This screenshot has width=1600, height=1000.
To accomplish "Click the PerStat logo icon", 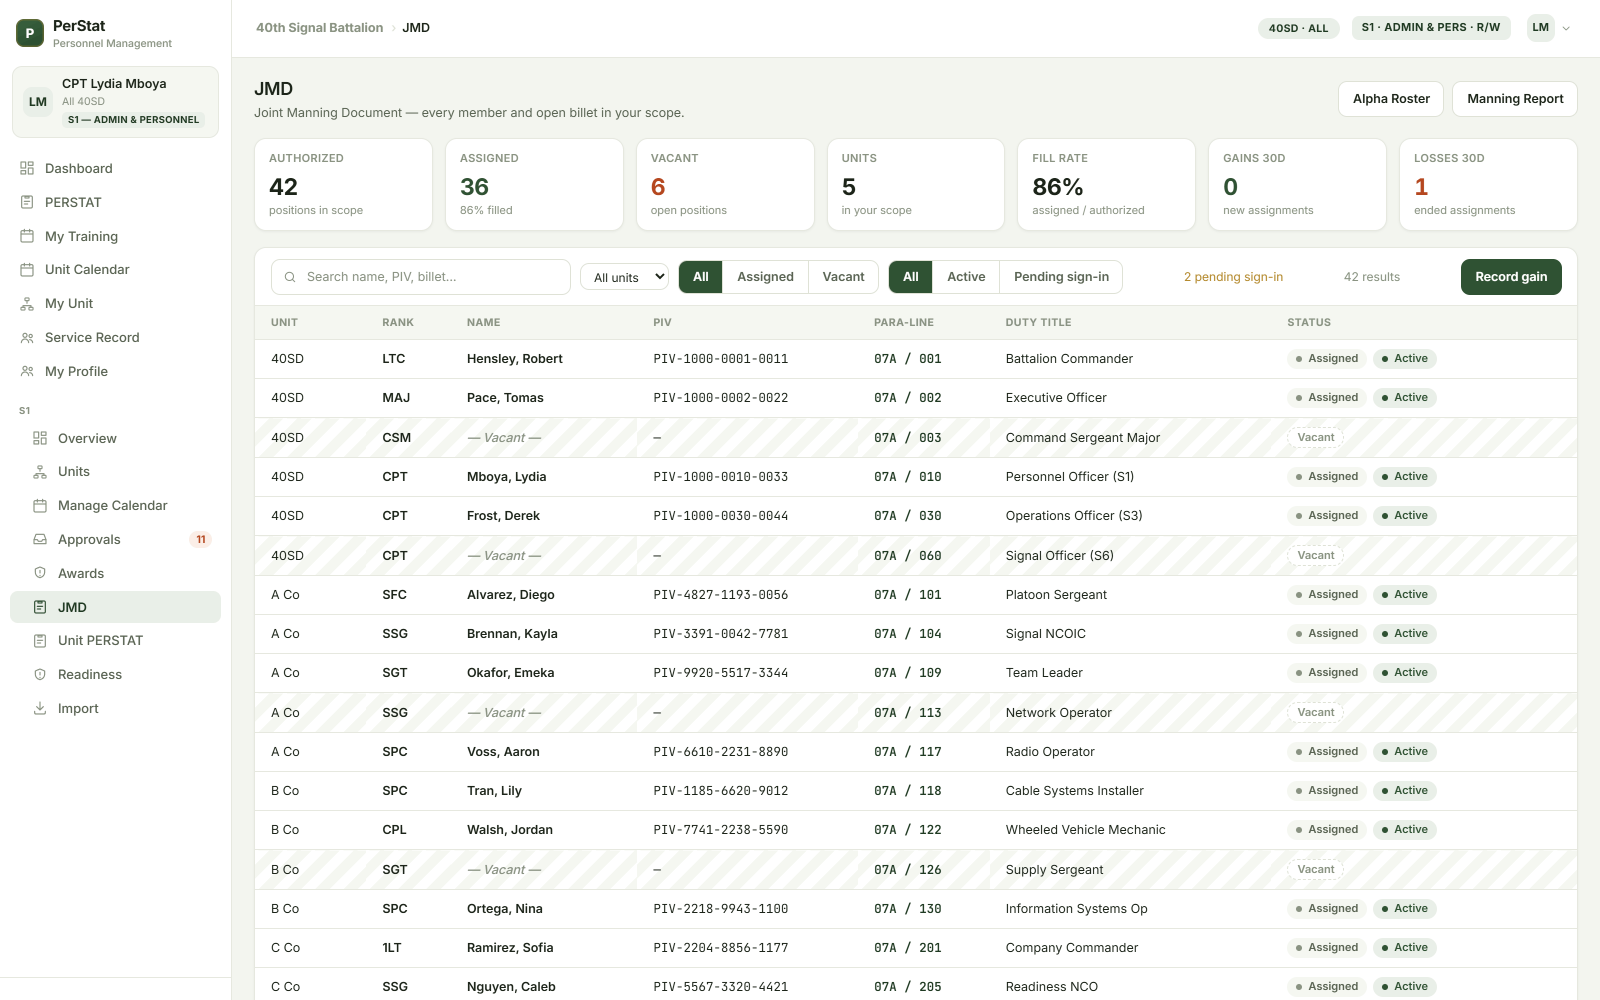I will (30, 33).
